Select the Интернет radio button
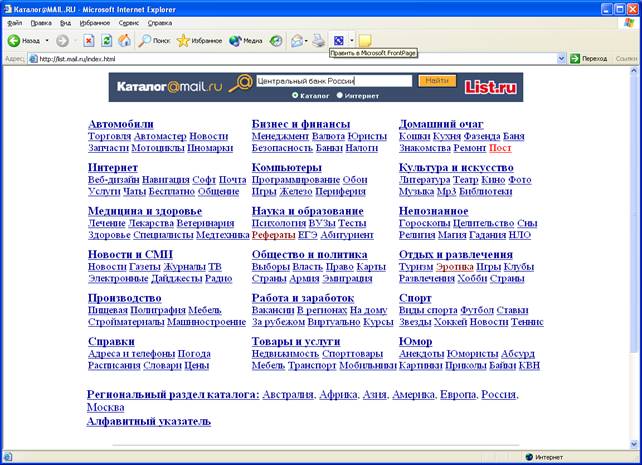The height and width of the screenshot is (465, 642). click(x=339, y=95)
